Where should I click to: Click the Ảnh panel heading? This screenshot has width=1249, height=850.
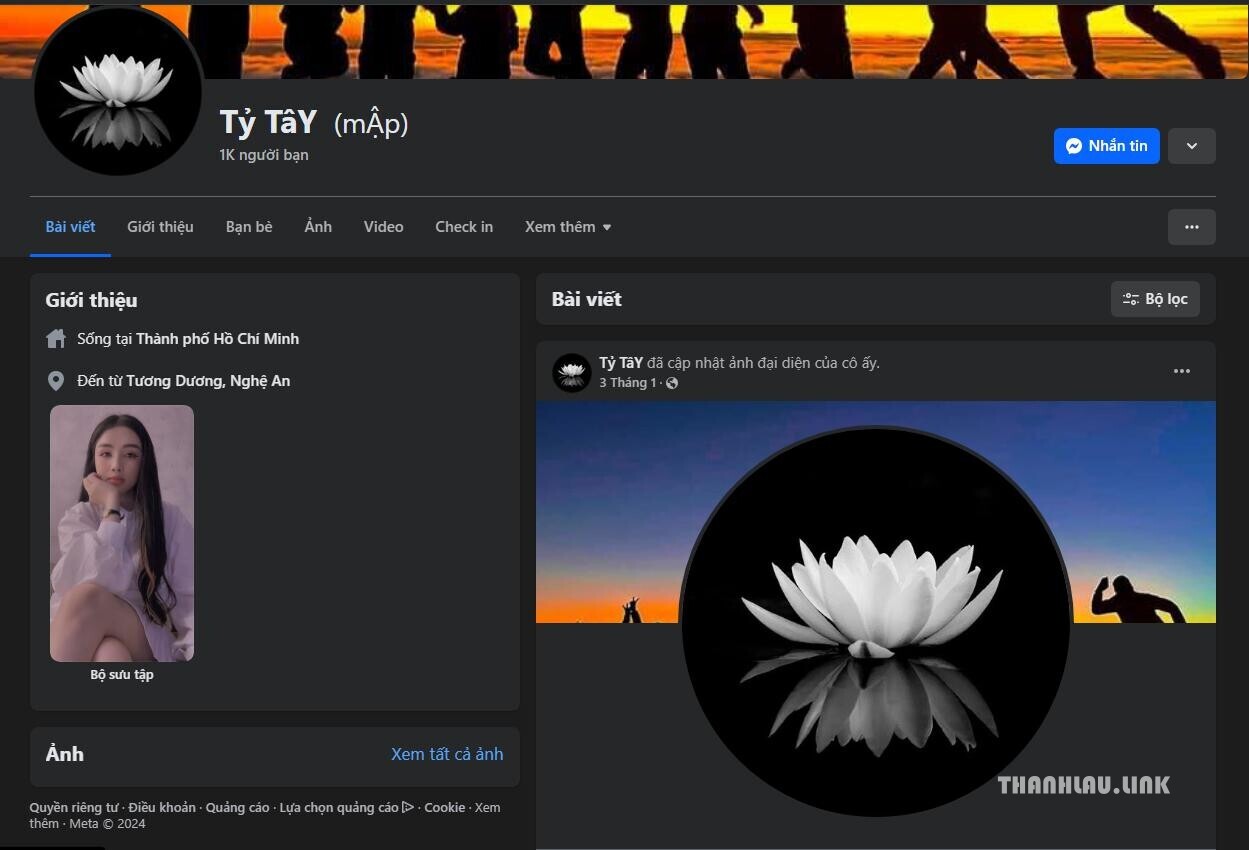pos(64,754)
